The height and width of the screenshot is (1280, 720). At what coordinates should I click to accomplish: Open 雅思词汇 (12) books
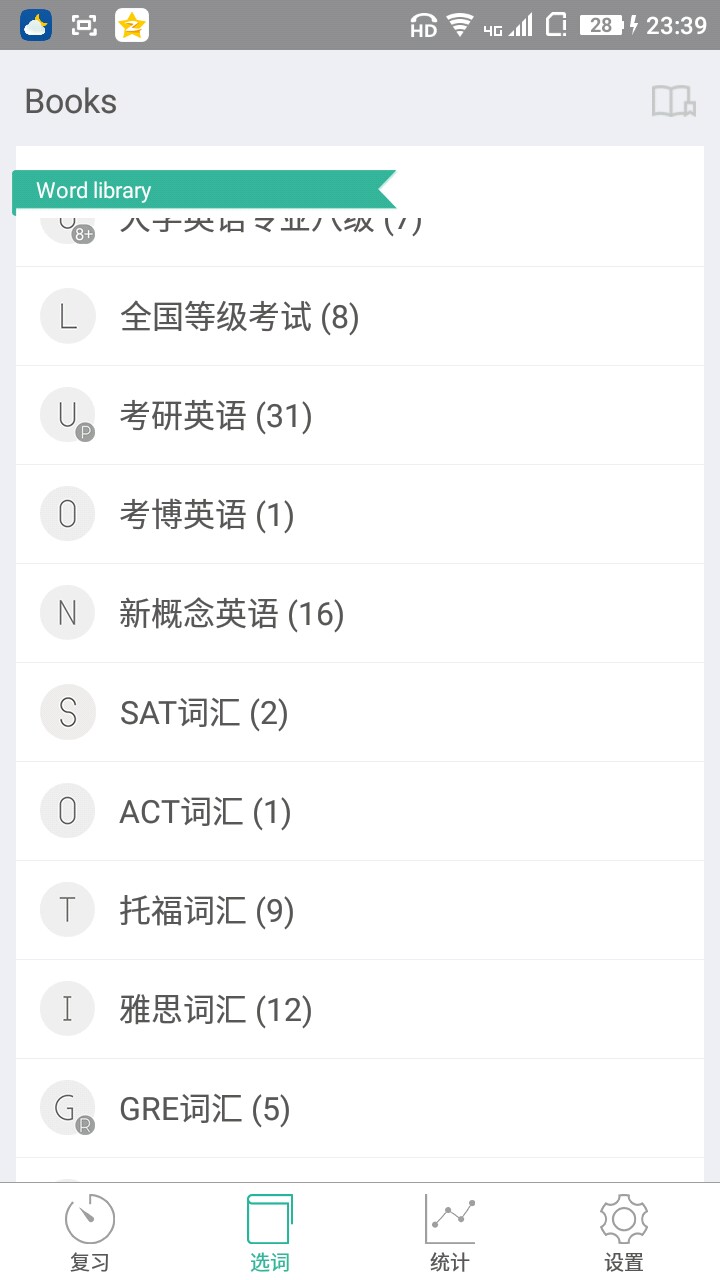coord(216,1010)
